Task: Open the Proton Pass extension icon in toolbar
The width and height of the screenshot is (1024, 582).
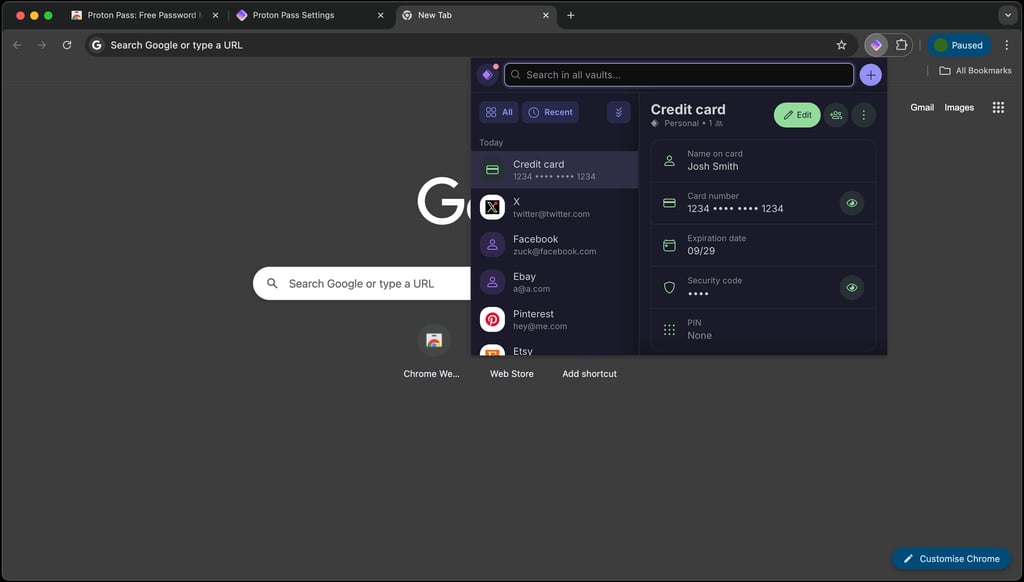Action: point(876,45)
